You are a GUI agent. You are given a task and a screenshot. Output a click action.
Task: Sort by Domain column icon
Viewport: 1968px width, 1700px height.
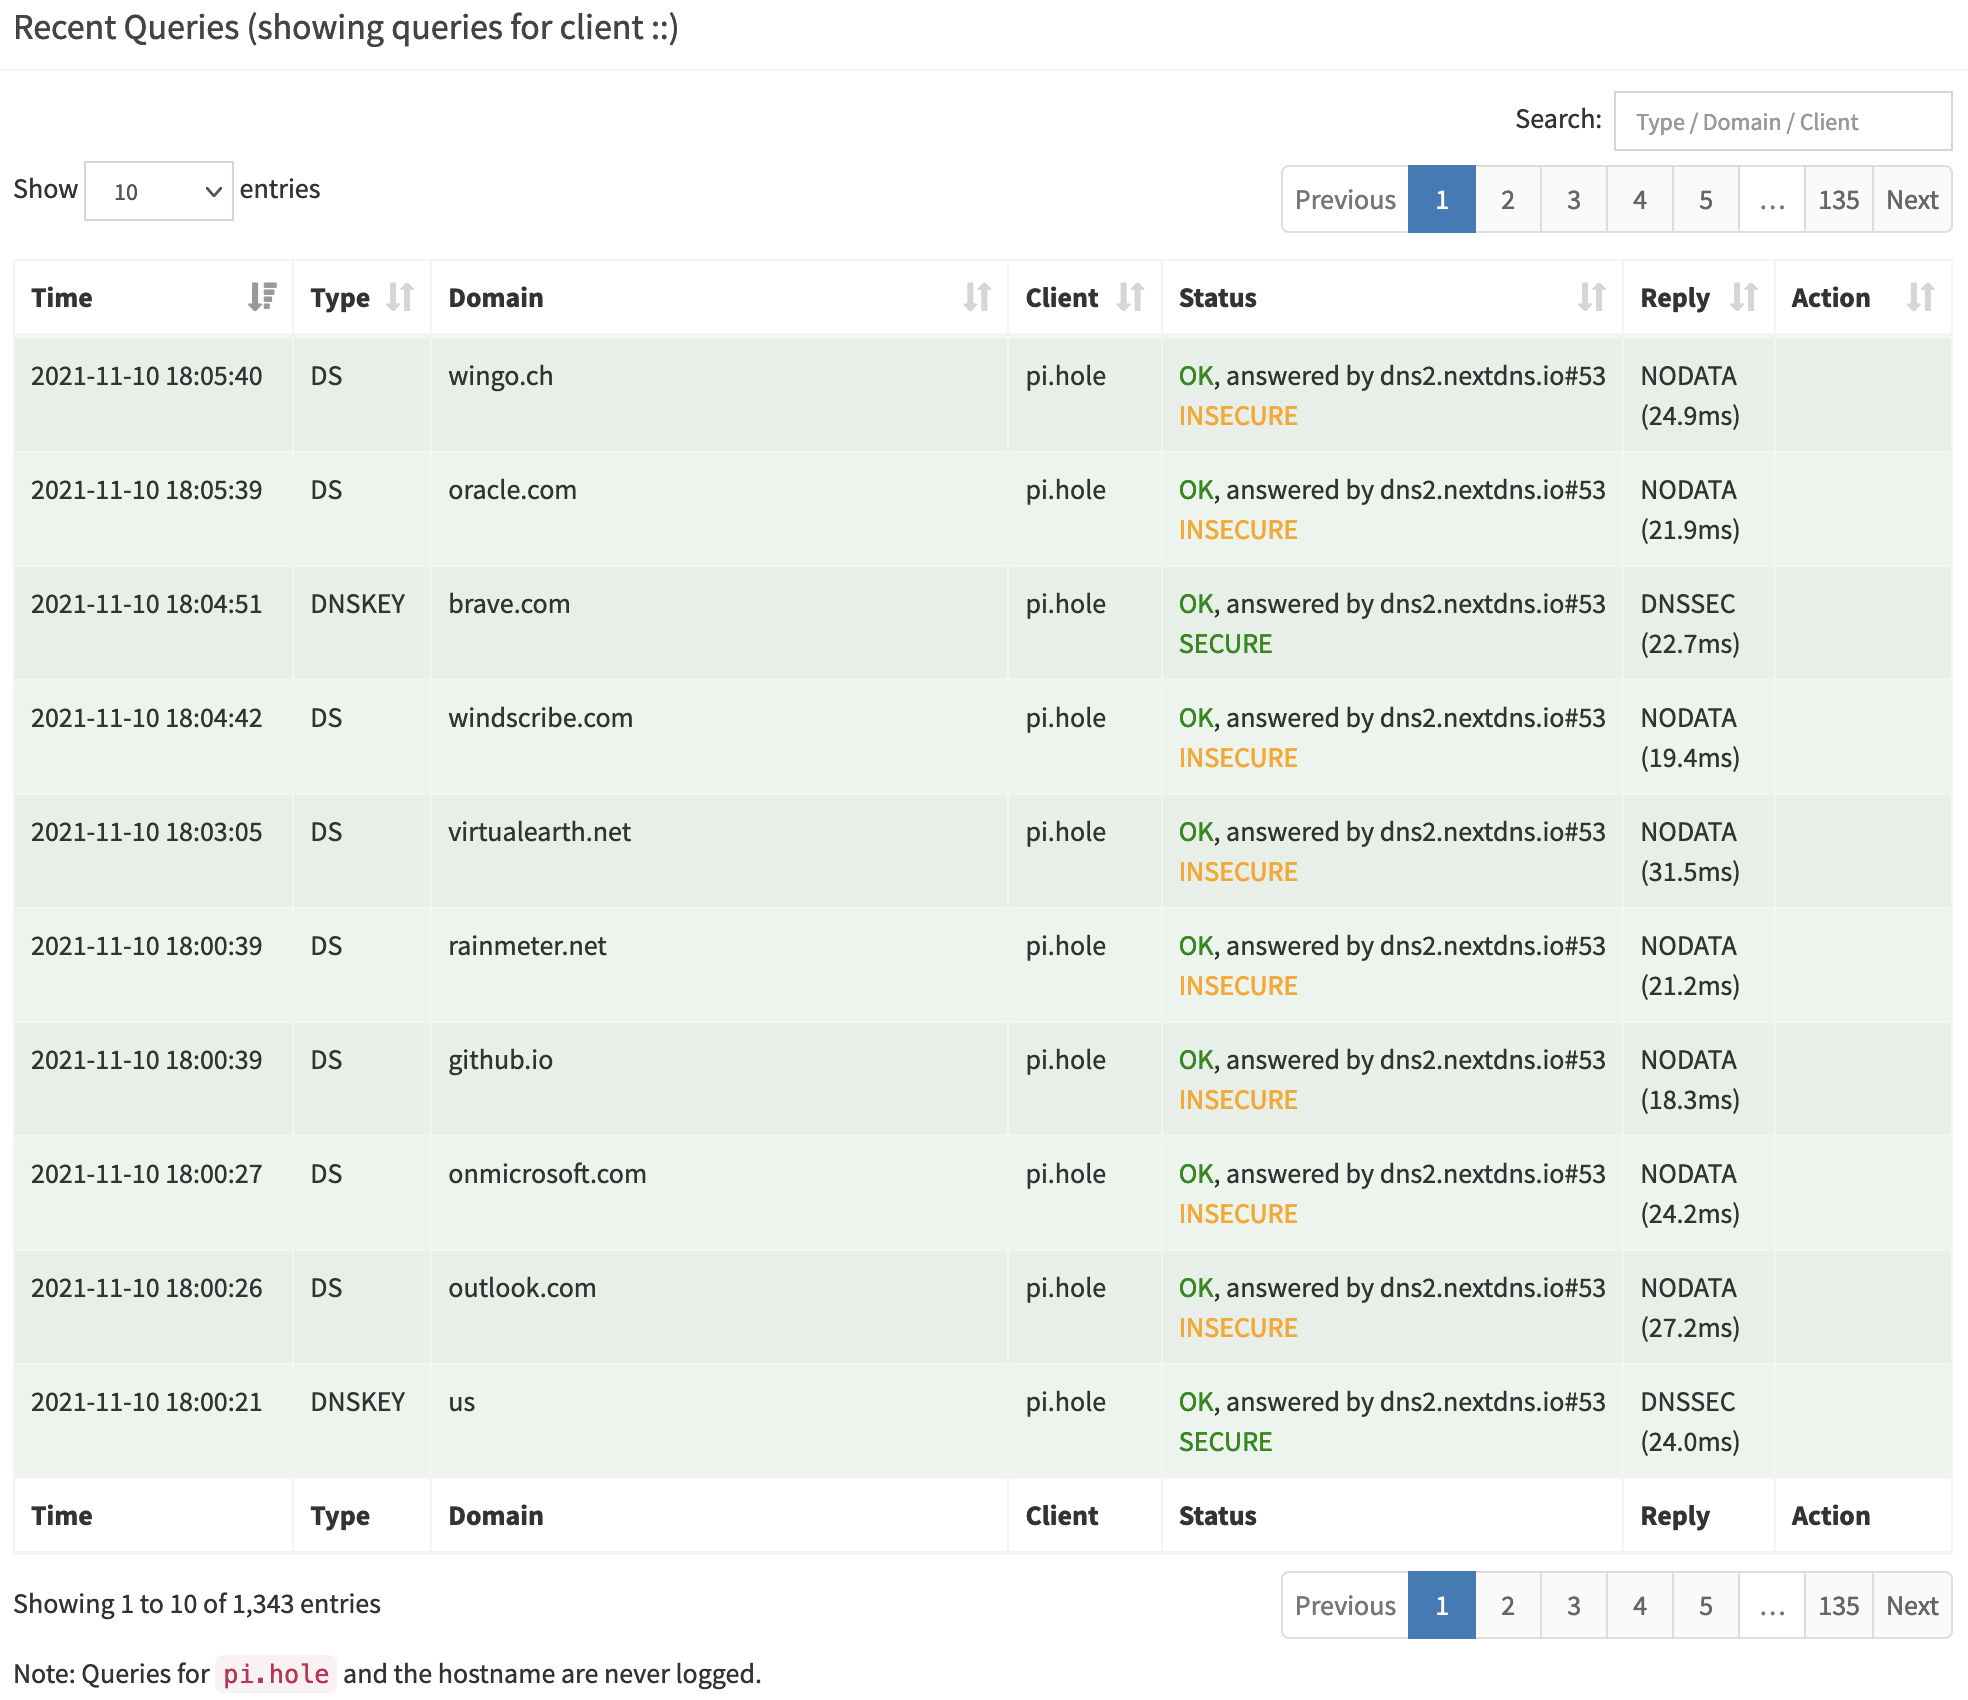pos(977,297)
